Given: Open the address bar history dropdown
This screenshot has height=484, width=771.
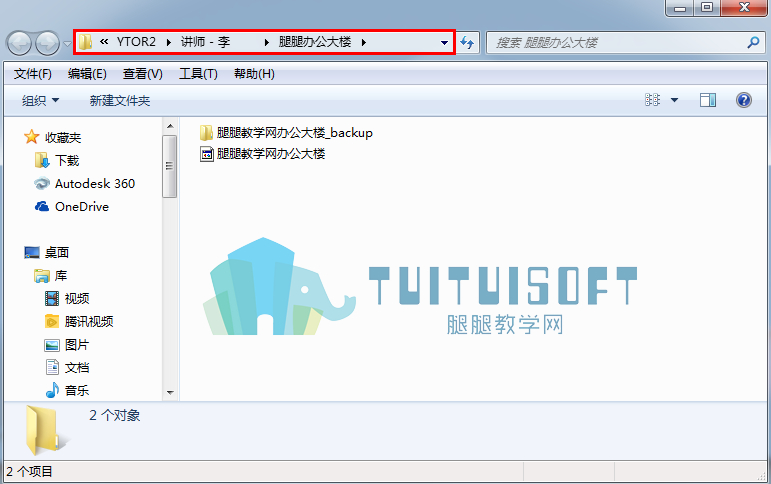Looking at the screenshot, I should coord(444,43).
